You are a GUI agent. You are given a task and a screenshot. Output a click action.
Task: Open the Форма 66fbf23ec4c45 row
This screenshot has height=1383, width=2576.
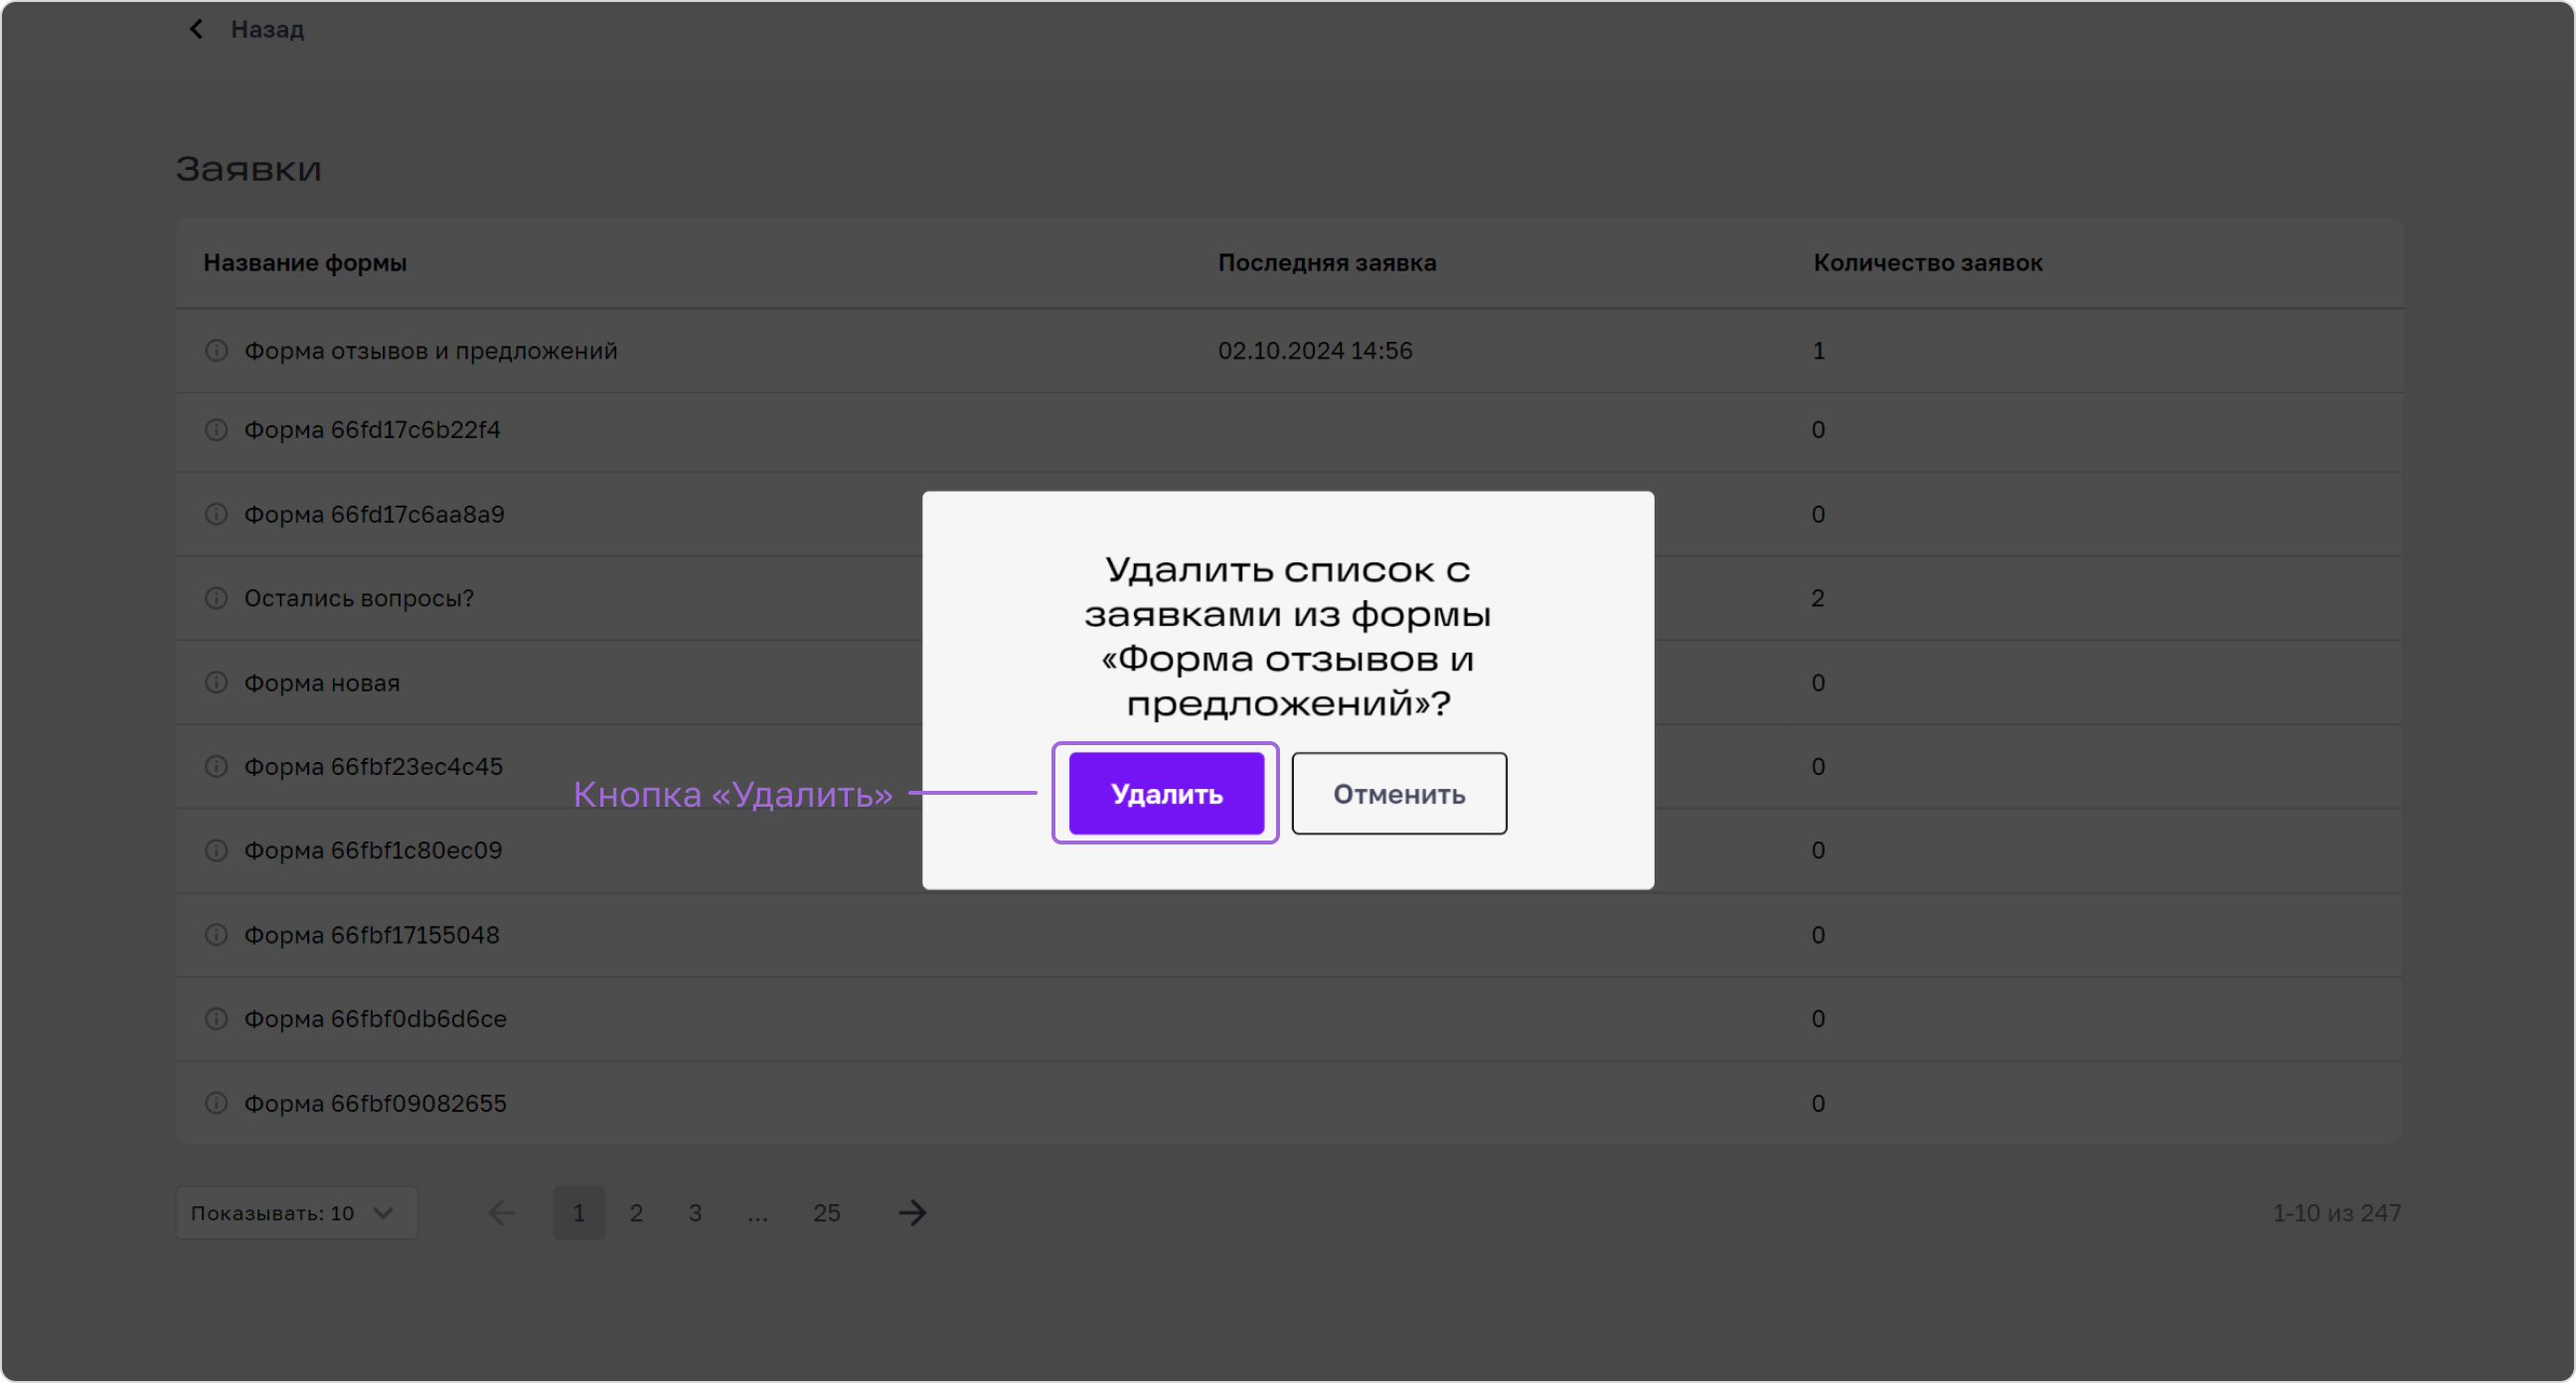coord(1289,766)
